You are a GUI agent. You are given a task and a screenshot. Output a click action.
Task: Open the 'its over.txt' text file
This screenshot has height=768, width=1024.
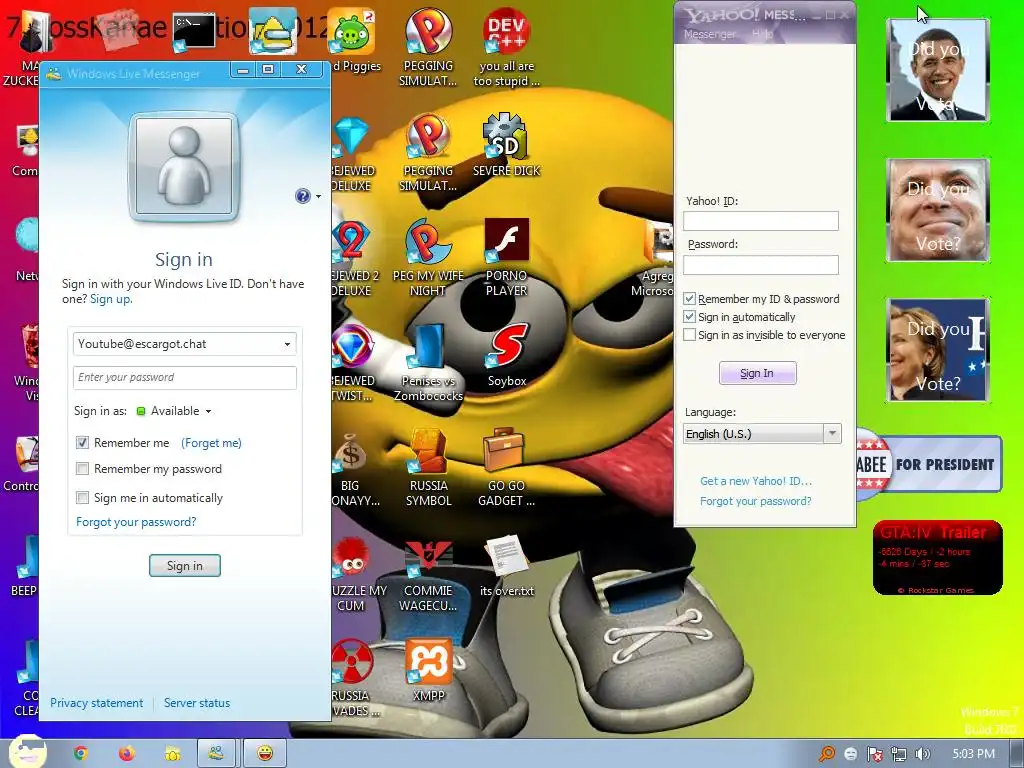click(507, 566)
